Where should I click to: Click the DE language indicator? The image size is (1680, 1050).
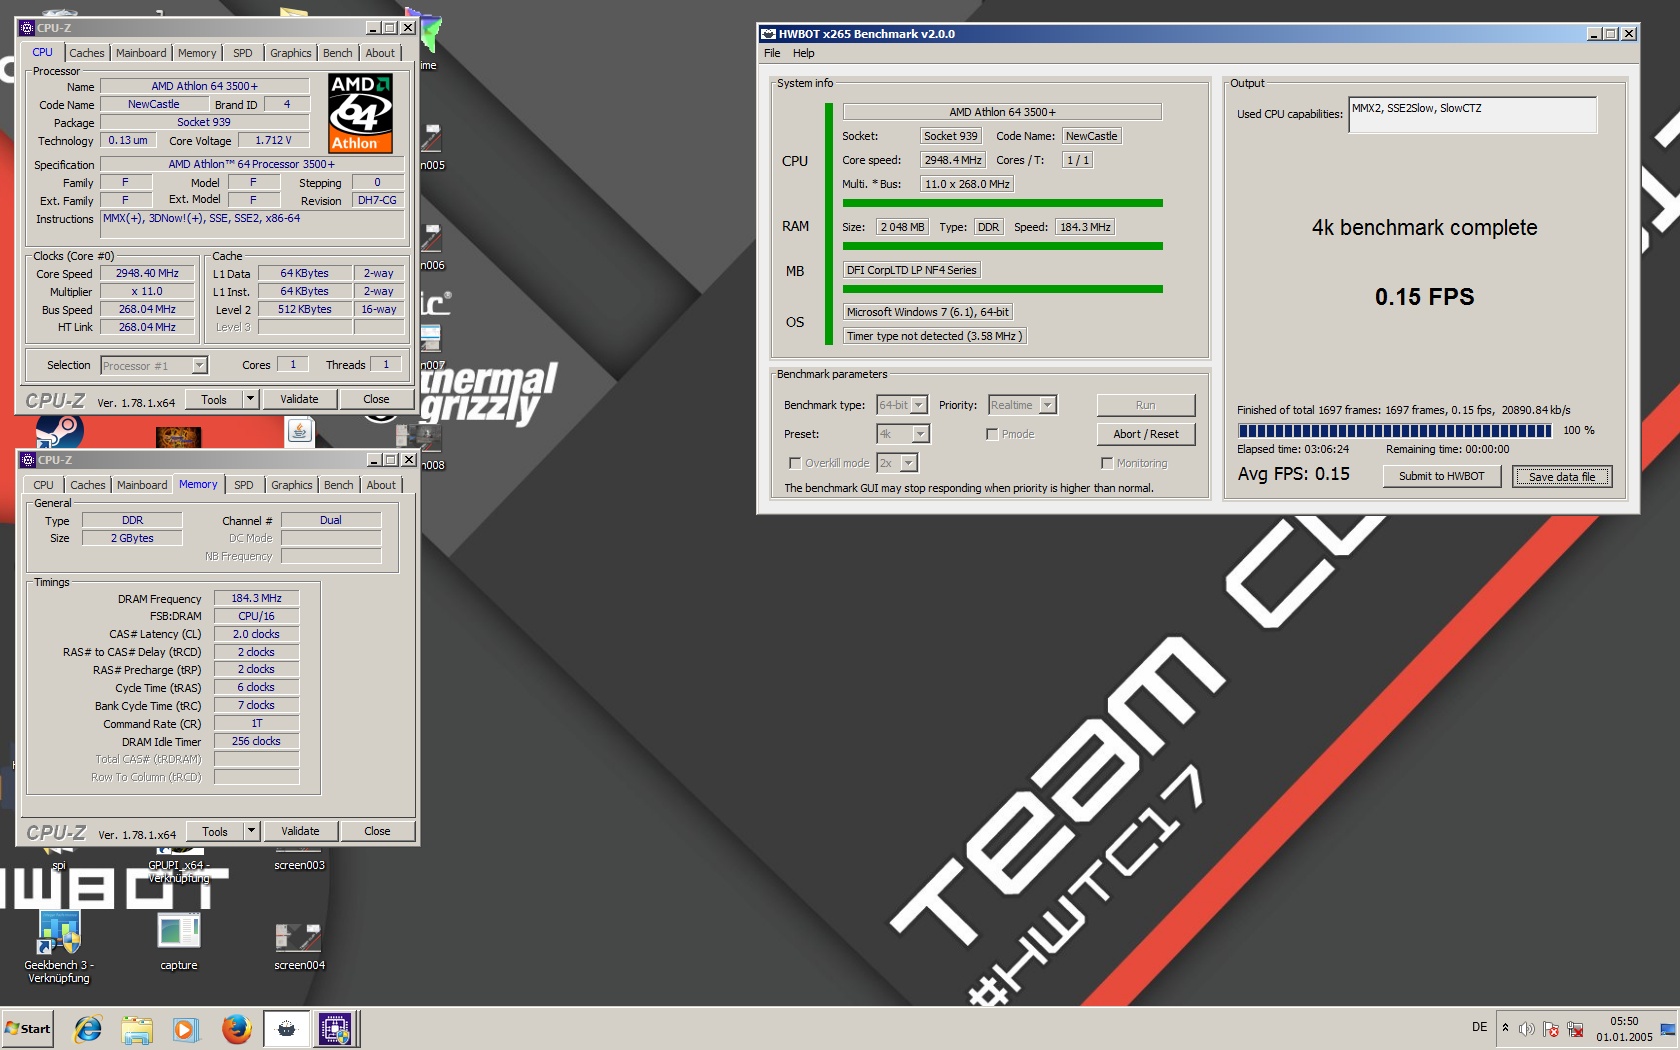click(1480, 1027)
